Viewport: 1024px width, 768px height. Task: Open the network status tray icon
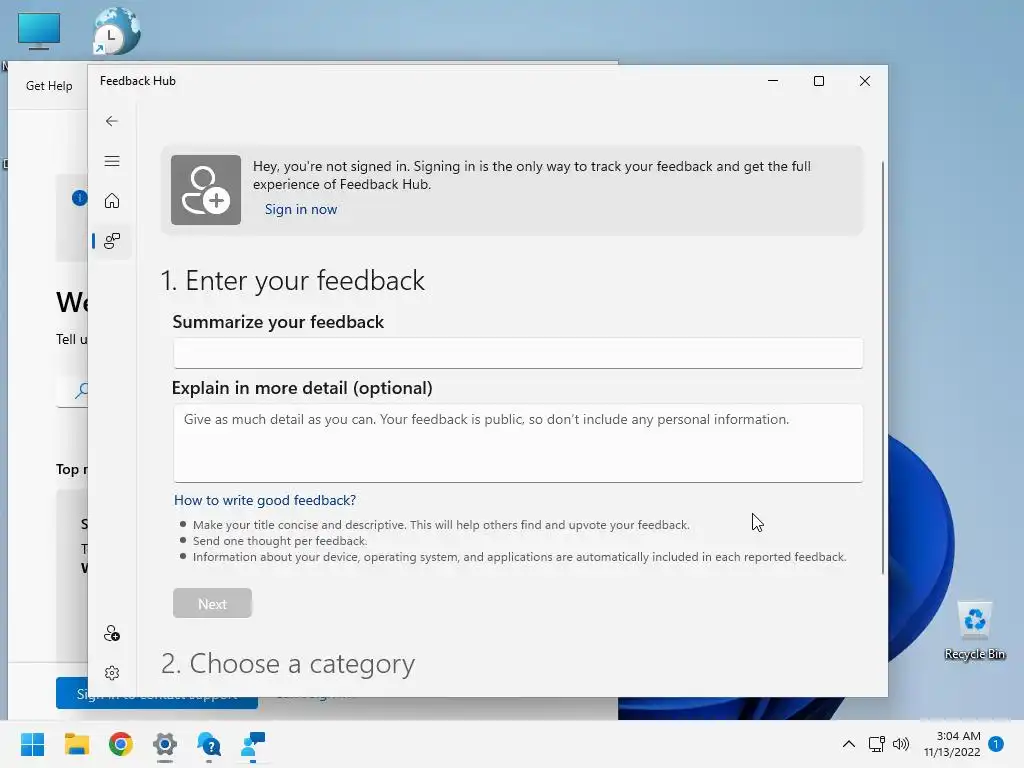coord(876,744)
